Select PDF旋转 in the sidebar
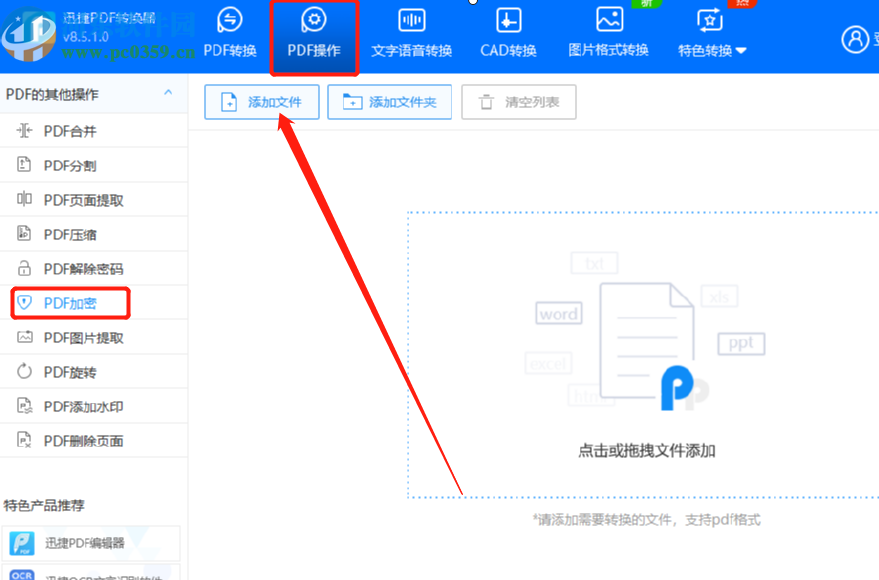This screenshot has width=879, height=580. pos(94,372)
